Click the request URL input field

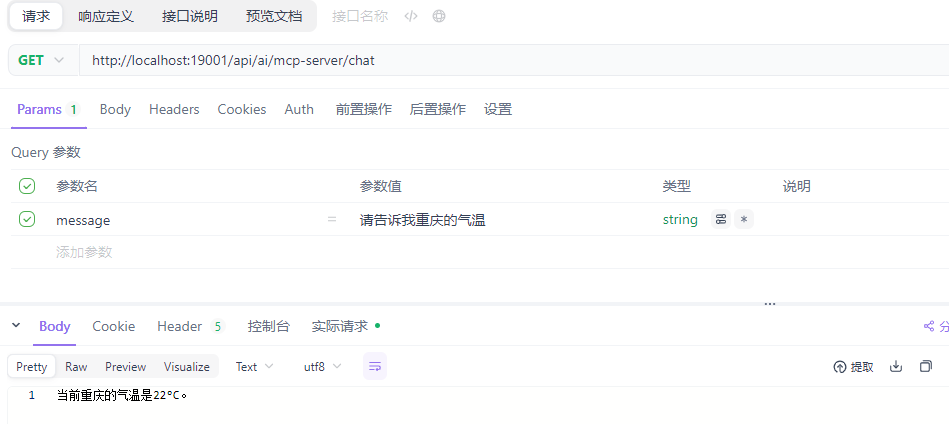[500, 60]
